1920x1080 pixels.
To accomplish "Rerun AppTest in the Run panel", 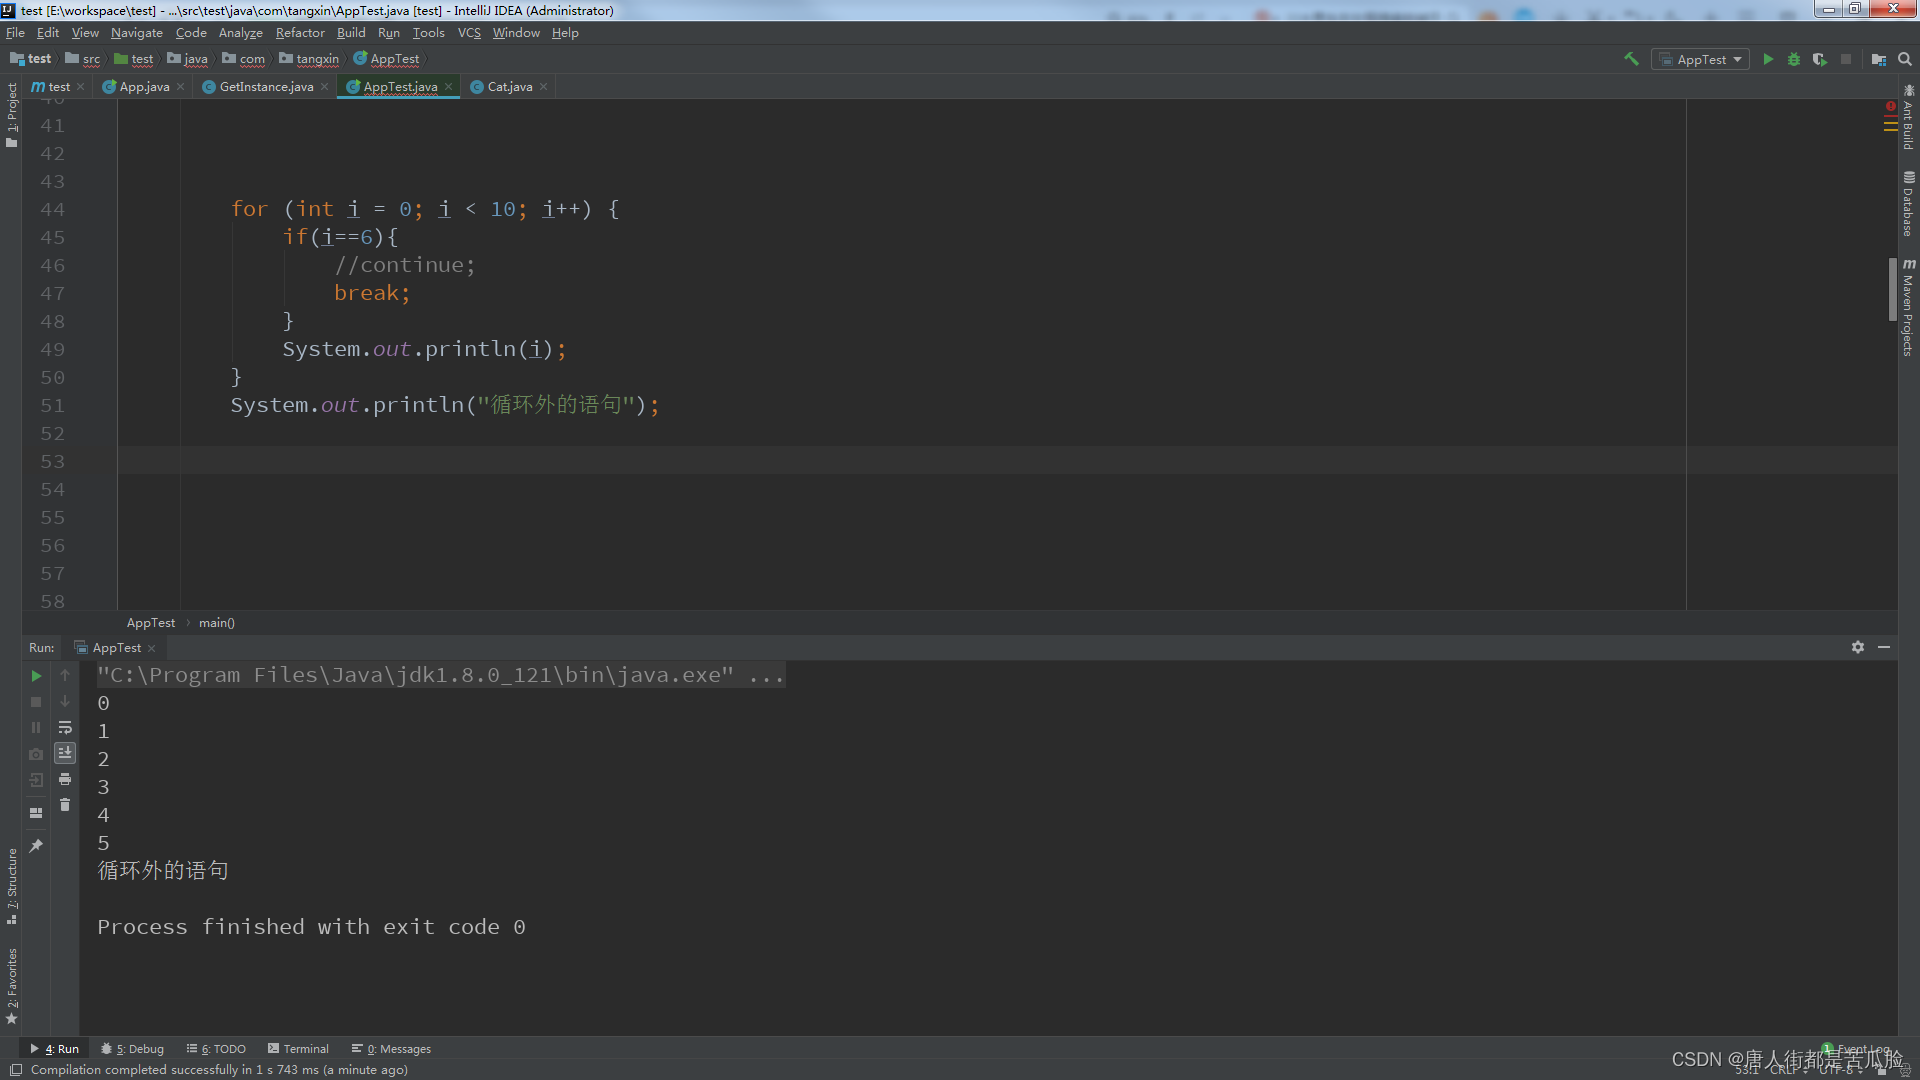I will pyautogui.click(x=36, y=676).
